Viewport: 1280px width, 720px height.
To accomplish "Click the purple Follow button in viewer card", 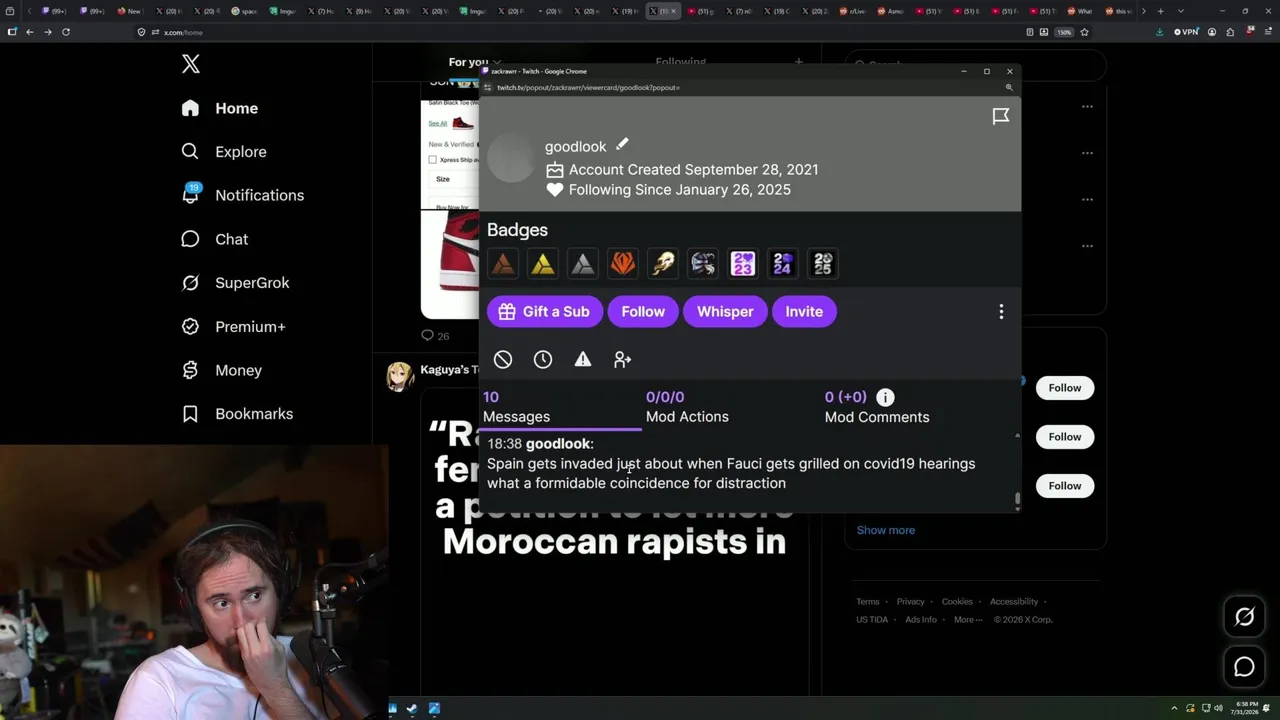I will [643, 311].
